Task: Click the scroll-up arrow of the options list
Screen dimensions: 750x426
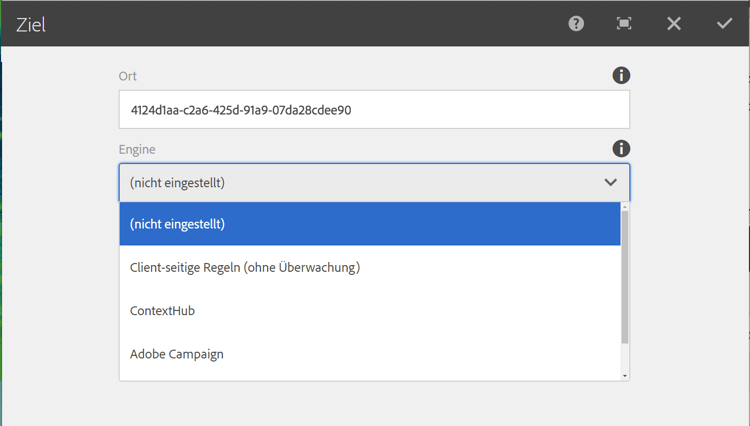Action: 625,207
